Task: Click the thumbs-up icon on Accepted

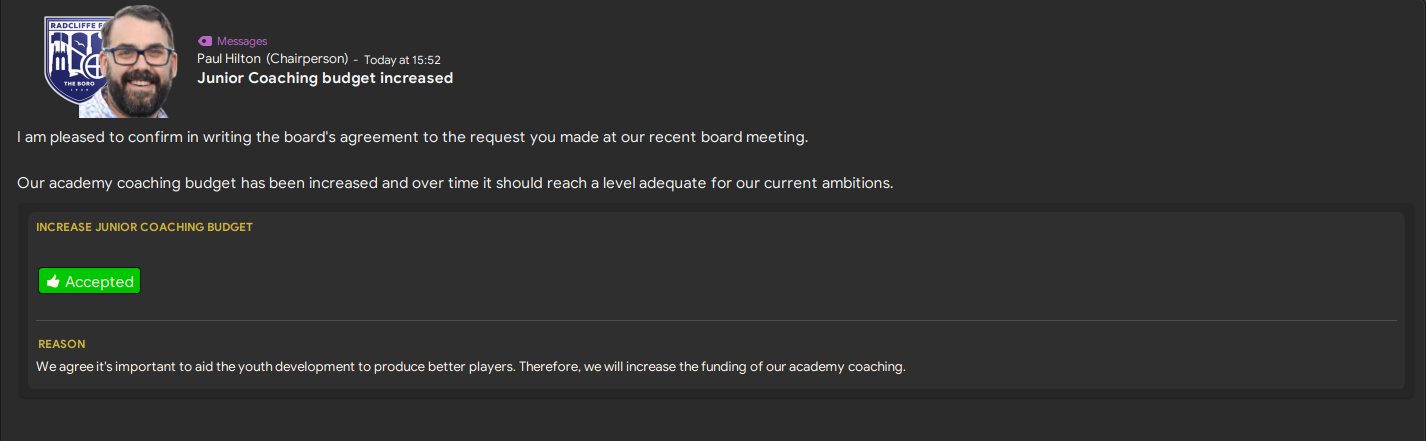Action: (54, 282)
